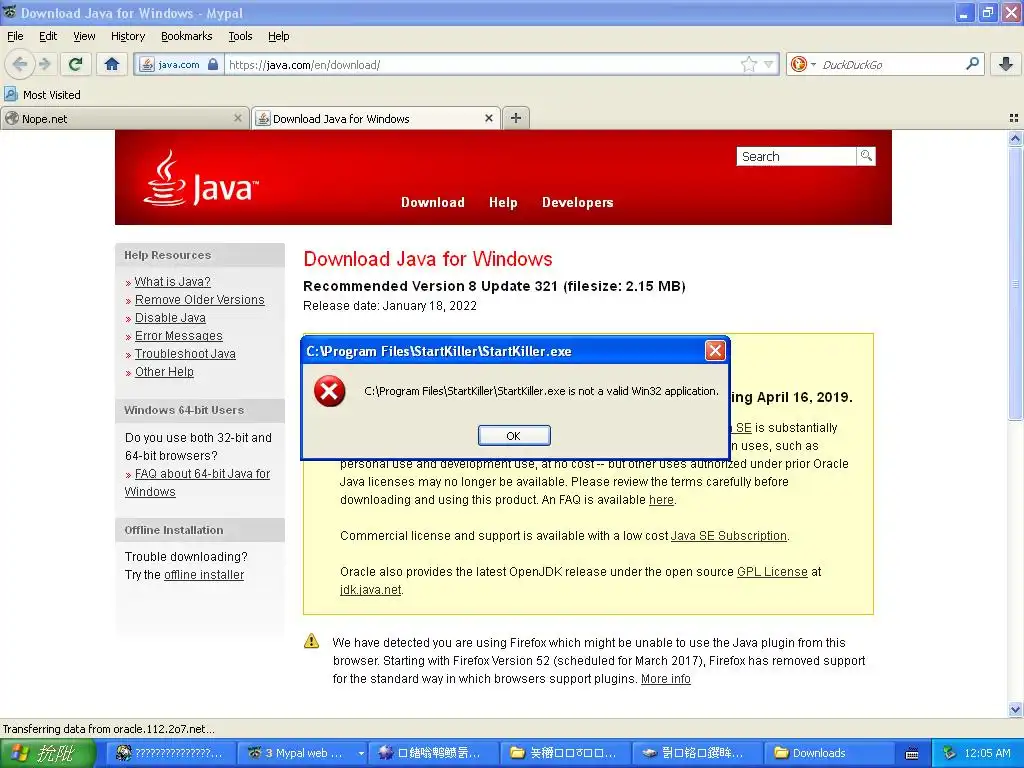Open the Disable Java link
The image size is (1024, 768).
pos(170,318)
